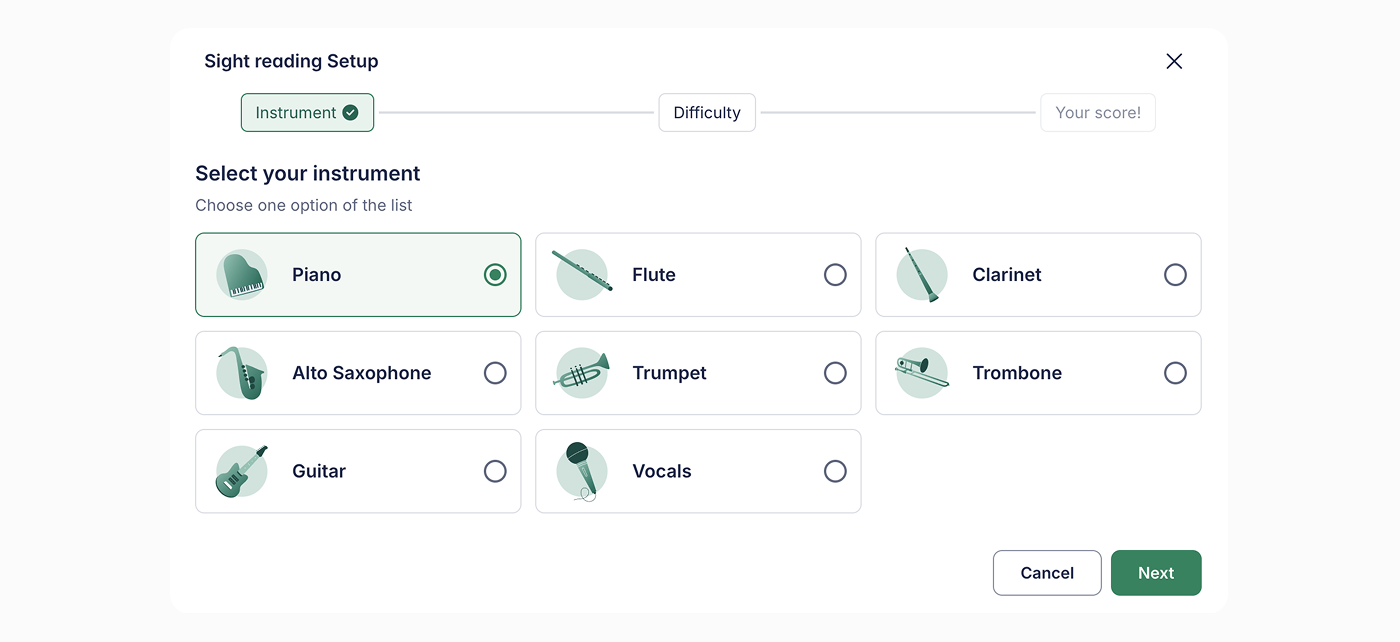Click the alto saxophone icon
This screenshot has width=1400, height=642.
pyautogui.click(x=241, y=372)
